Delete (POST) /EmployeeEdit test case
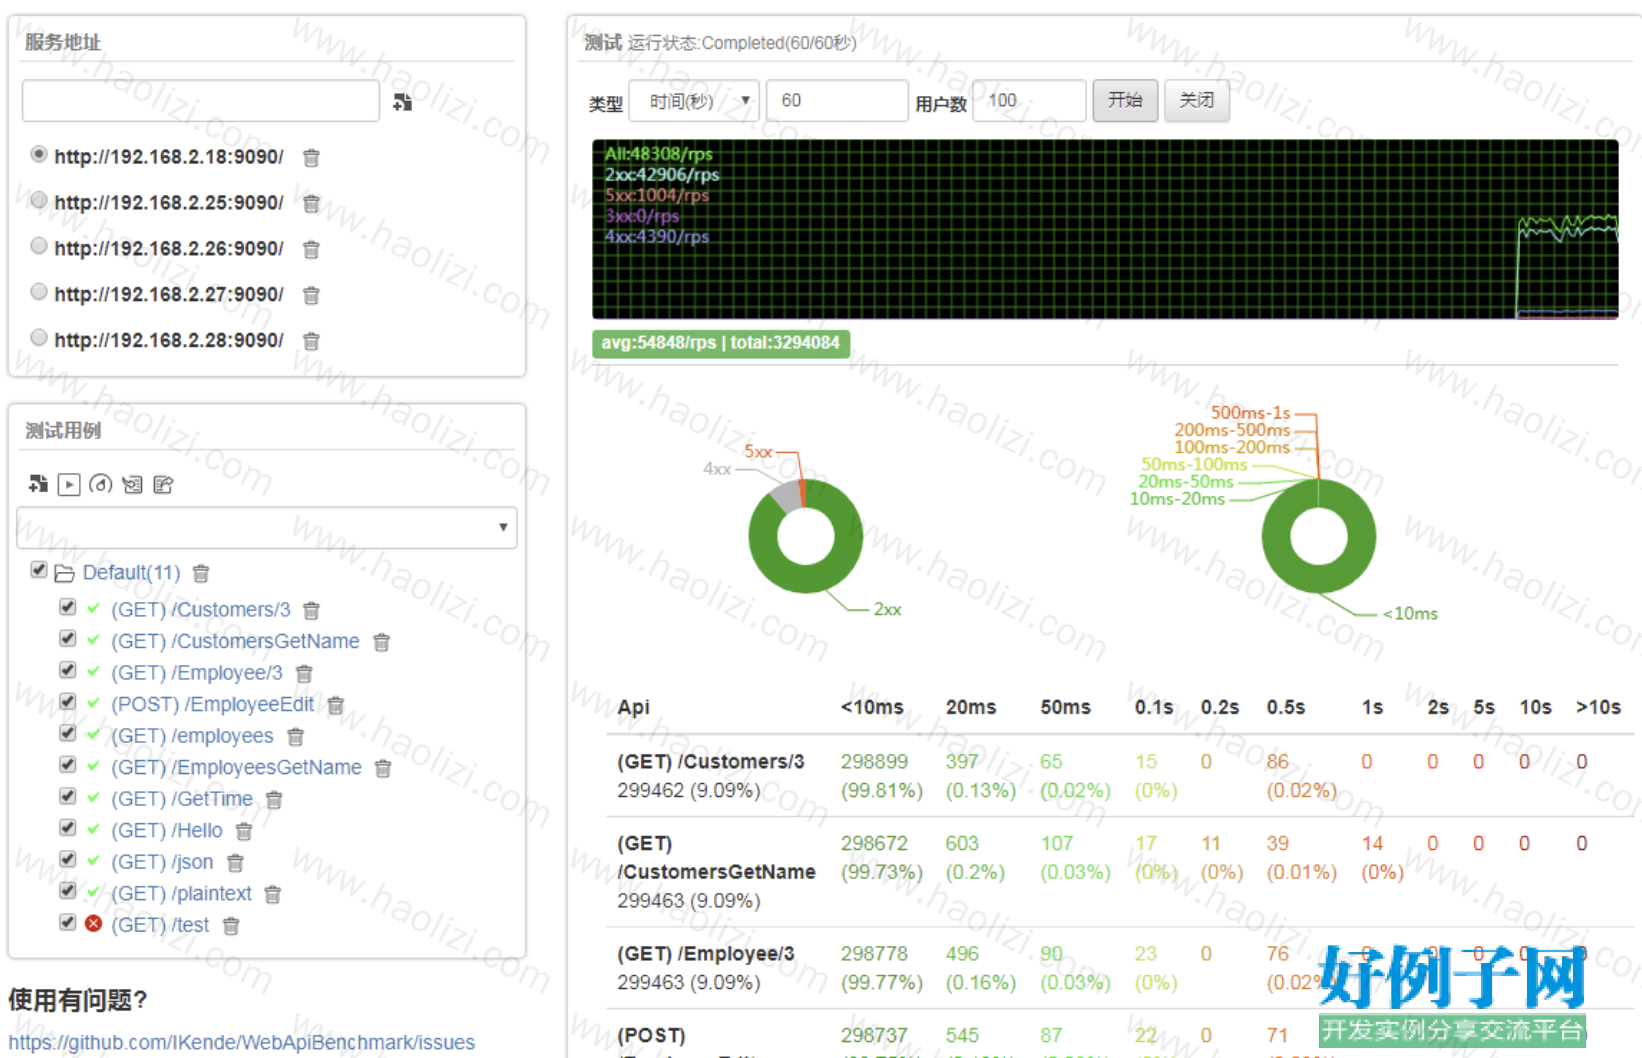The width and height of the screenshot is (1642, 1058). coord(336,706)
